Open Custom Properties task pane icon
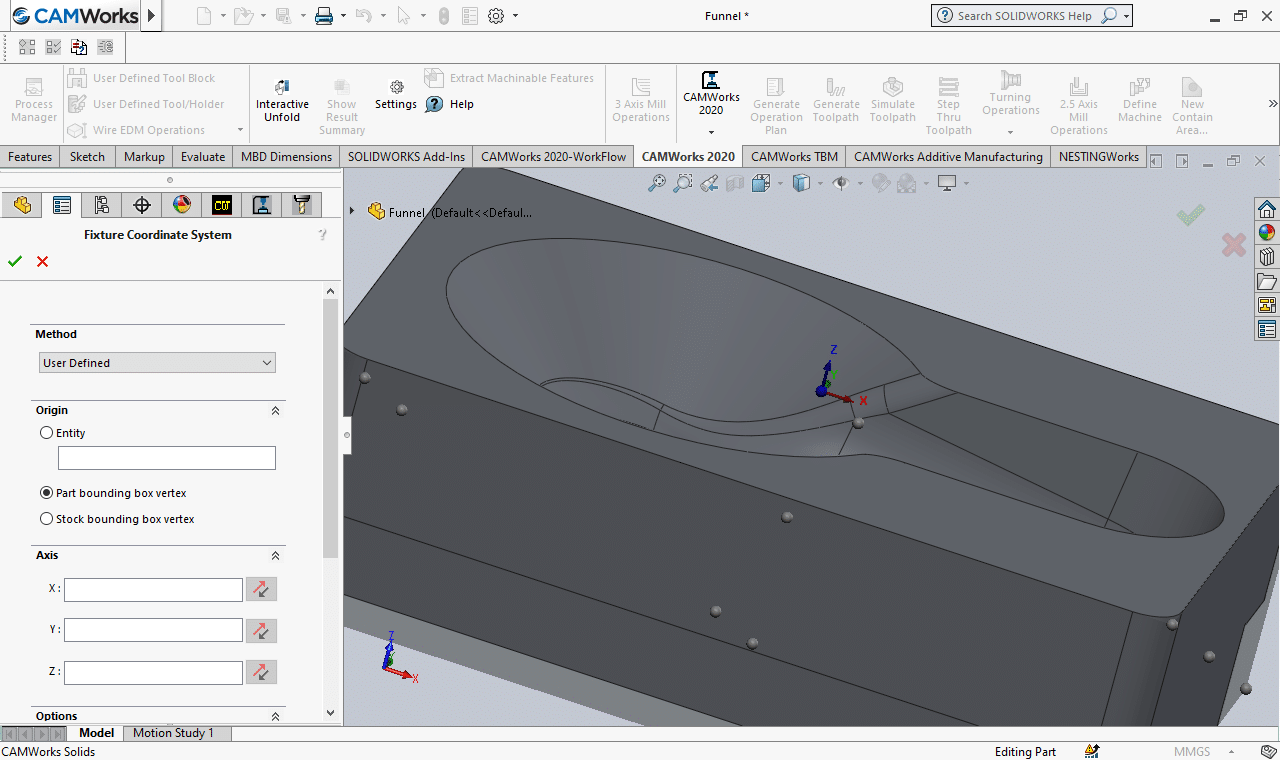1280x760 pixels. pyautogui.click(x=1267, y=329)
